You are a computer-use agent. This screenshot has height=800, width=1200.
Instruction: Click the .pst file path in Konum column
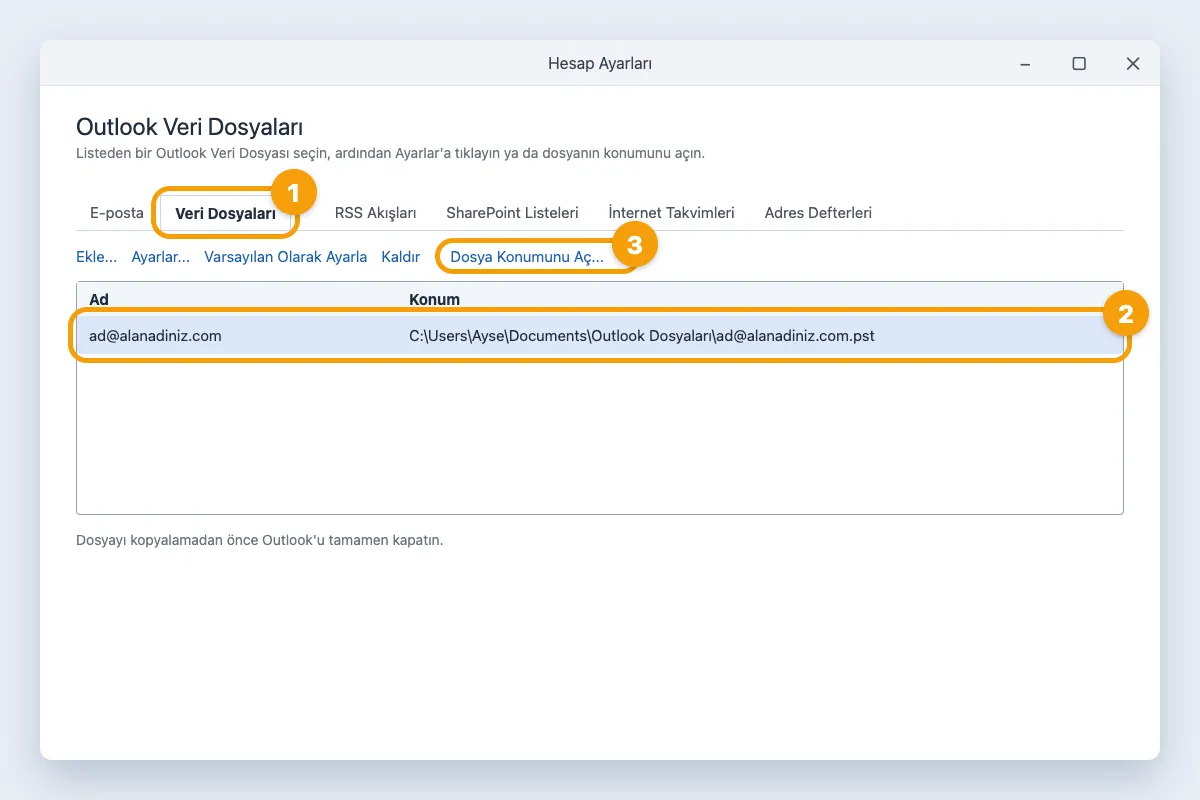pyautogui.click(x=642, y=336)
